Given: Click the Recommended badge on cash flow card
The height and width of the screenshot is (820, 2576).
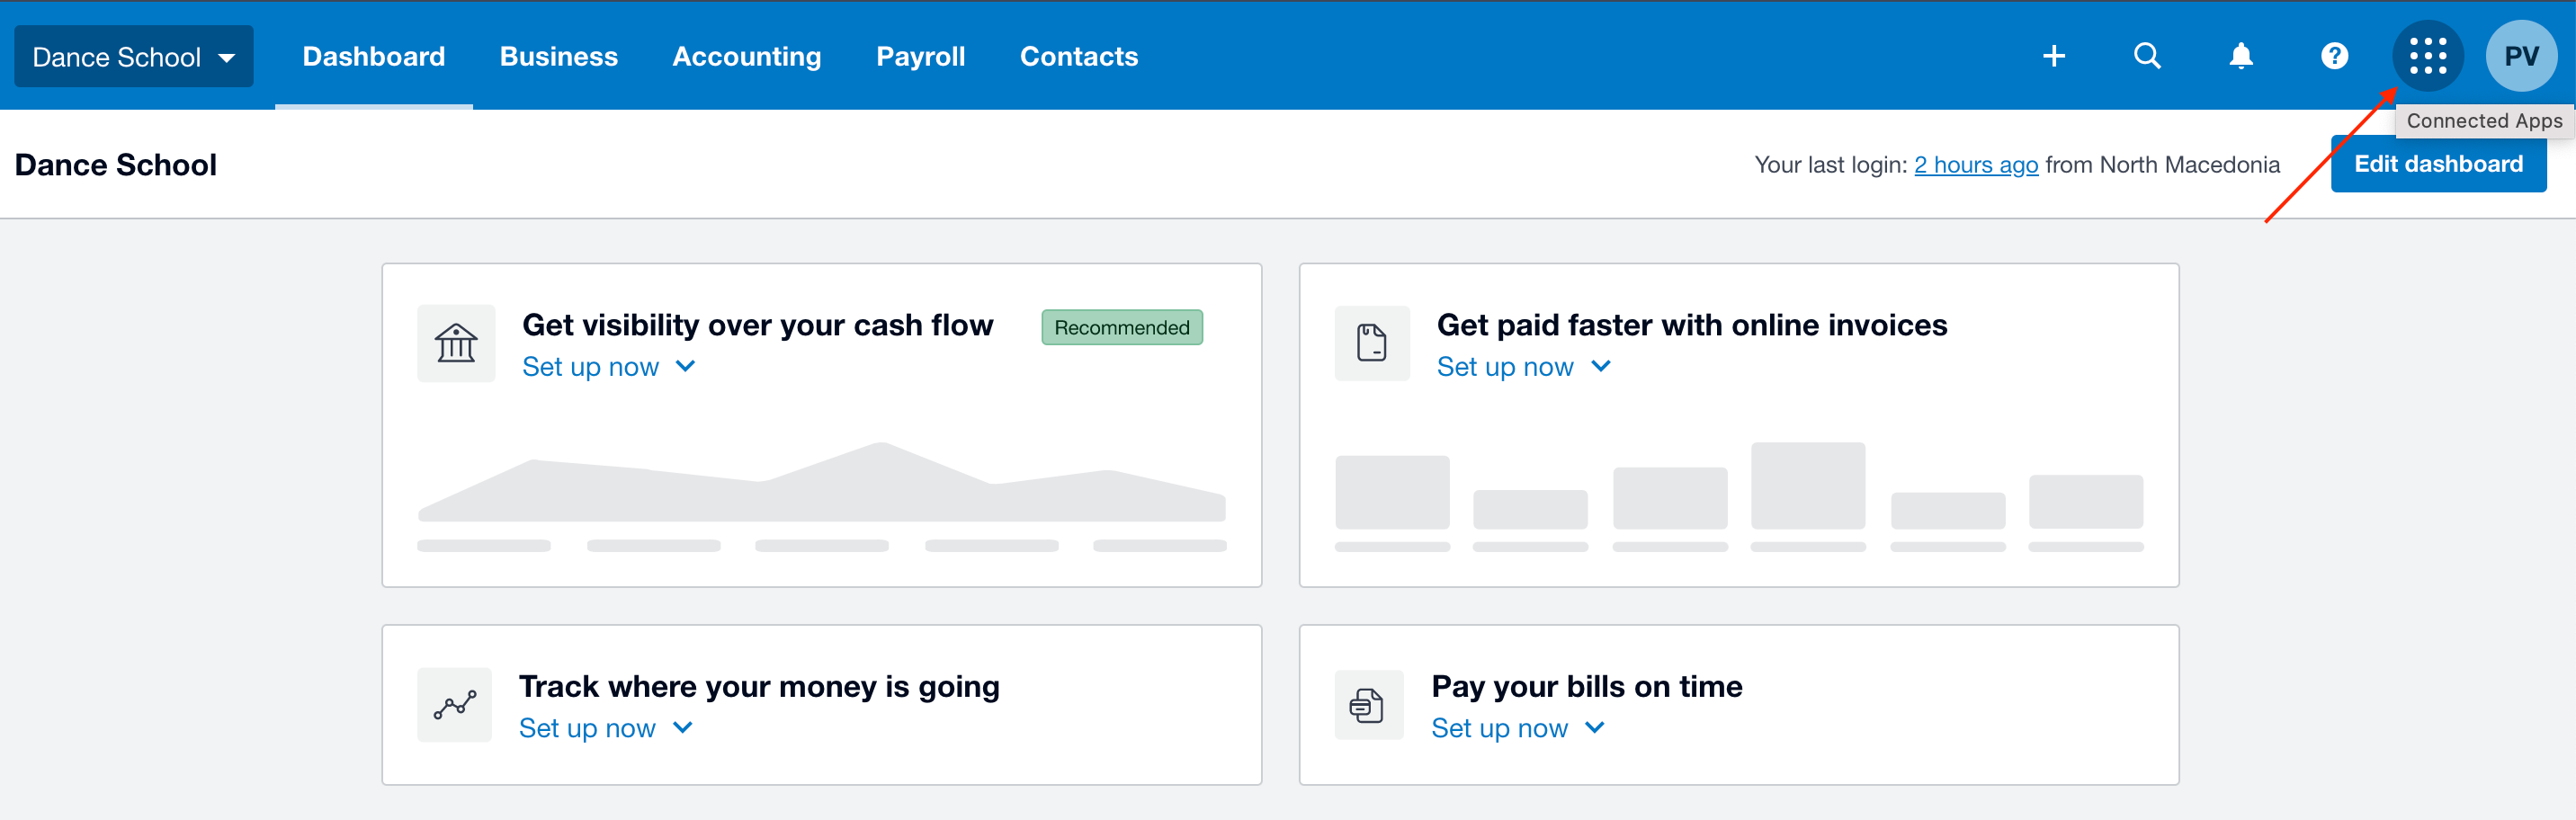Looking at the screenshot, I should pos(1121,327).
